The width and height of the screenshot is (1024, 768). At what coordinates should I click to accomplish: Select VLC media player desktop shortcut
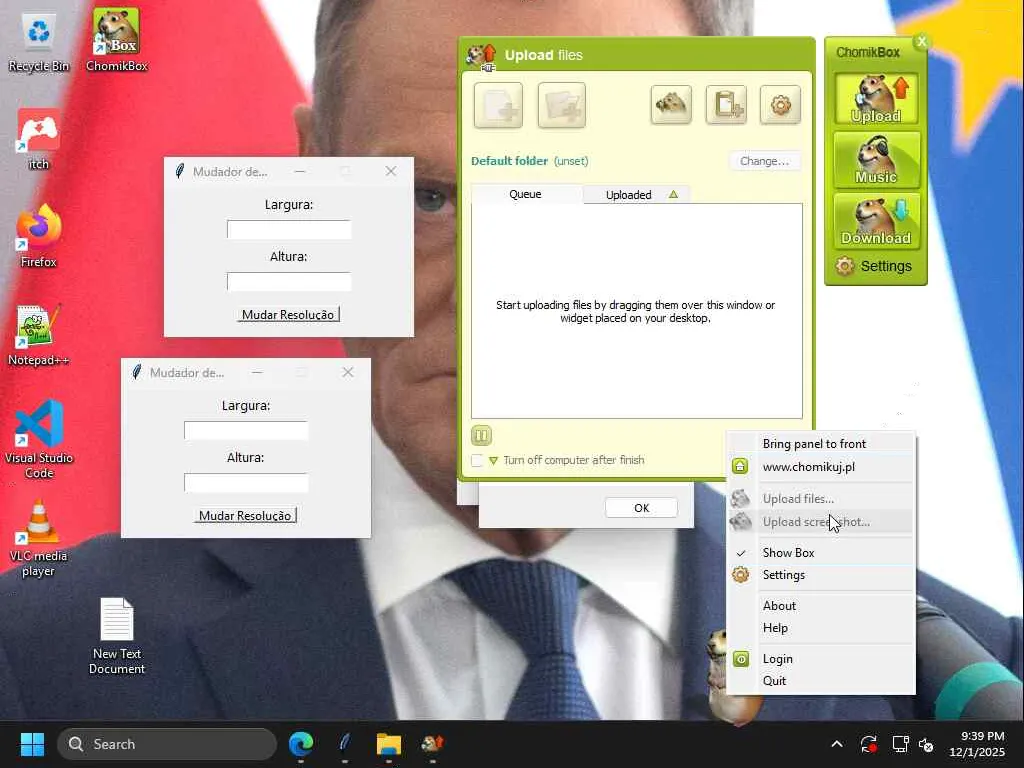pos(39,538)
